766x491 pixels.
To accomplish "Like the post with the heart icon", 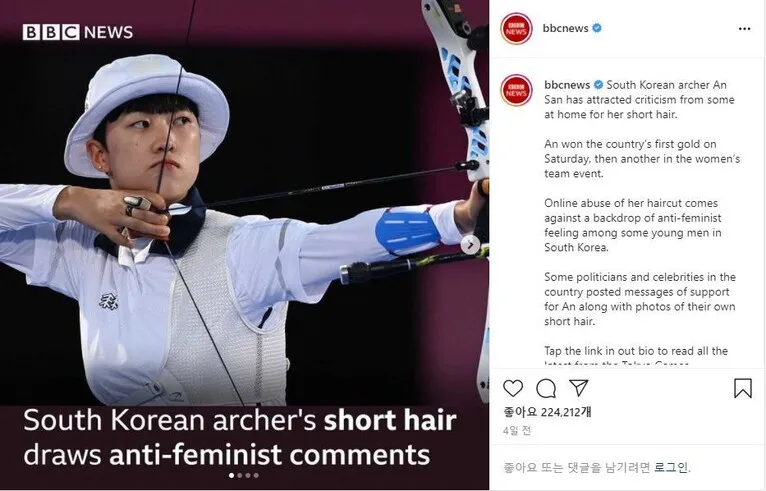I will 512,388.
